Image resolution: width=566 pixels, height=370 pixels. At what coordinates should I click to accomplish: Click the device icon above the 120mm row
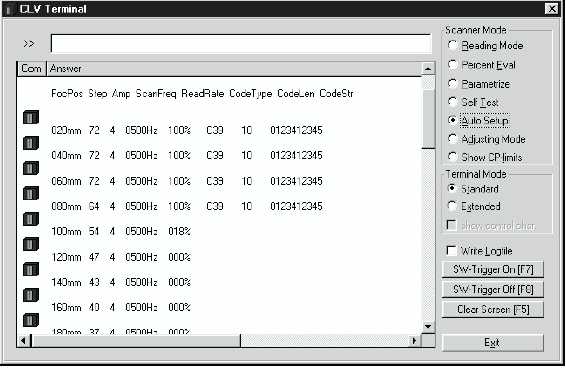31,244
